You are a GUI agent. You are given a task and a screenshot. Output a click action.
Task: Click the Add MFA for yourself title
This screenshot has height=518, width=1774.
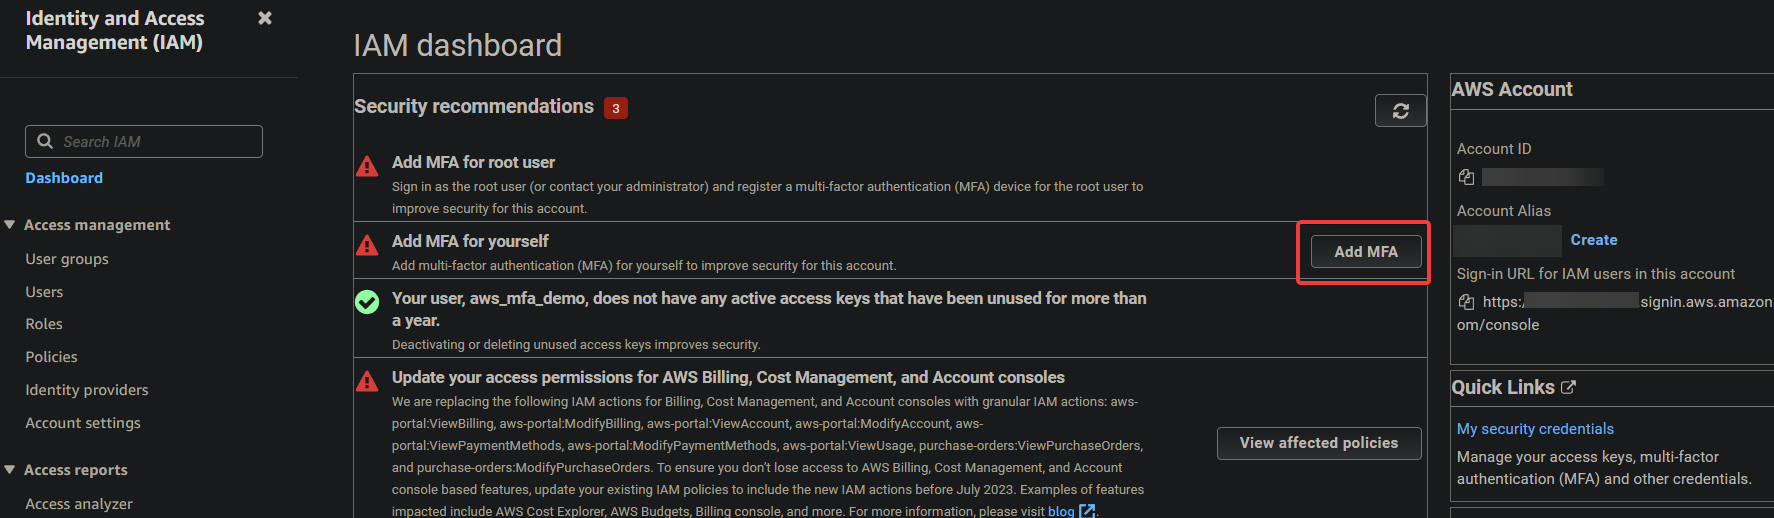(x=470, y=241)
